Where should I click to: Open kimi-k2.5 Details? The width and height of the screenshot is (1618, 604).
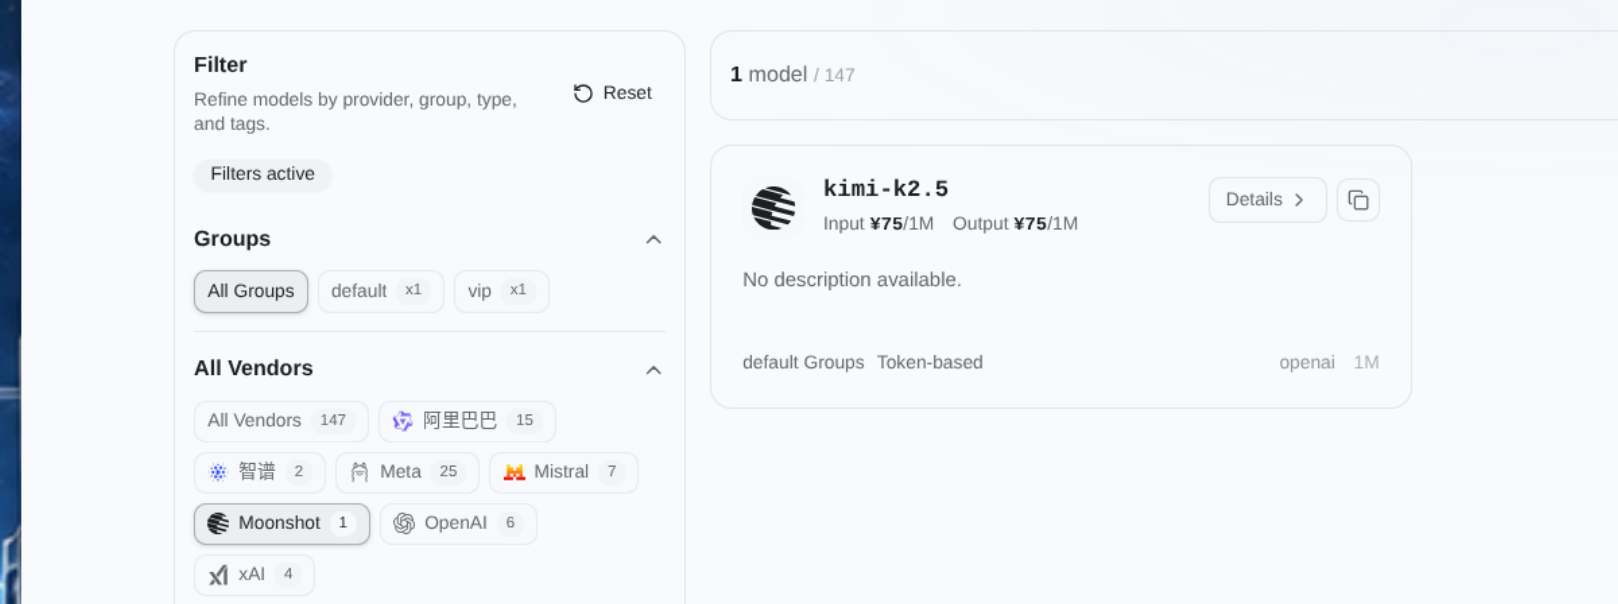pyautogui.click(x=1267, y=200)
